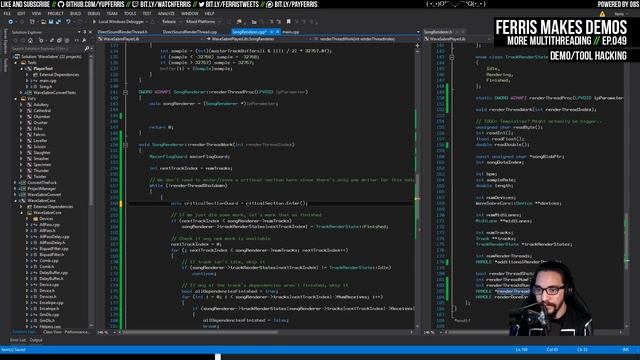640x360 pixels.
Task: Click Collapse All icon in Solution Explorer
Action: coord(59,40)
